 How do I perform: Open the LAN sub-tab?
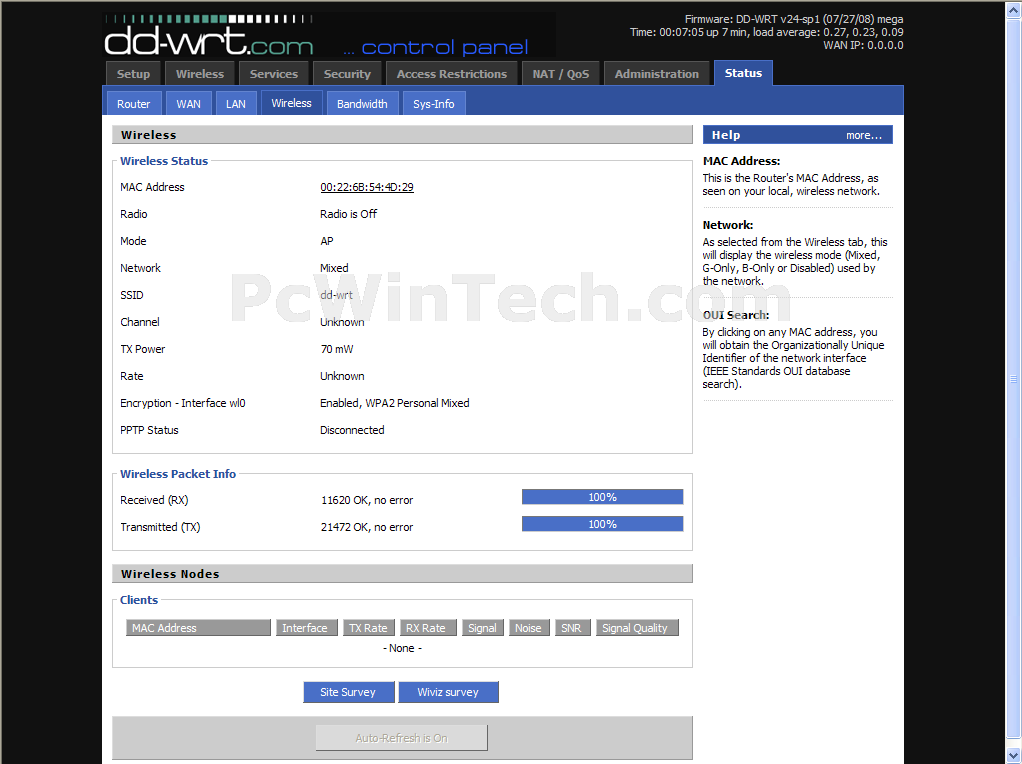pos(236,104)
